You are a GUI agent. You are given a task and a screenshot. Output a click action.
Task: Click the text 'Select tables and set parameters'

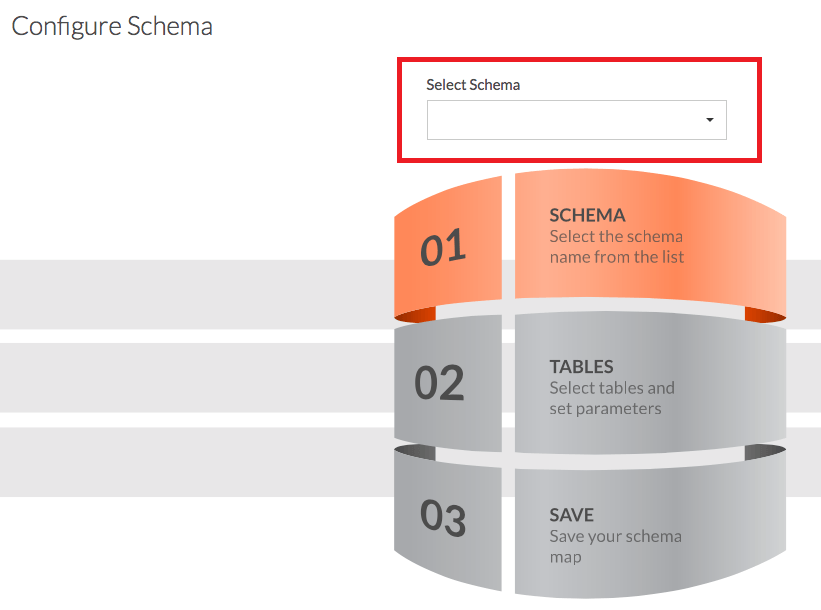tap(611, 397)
